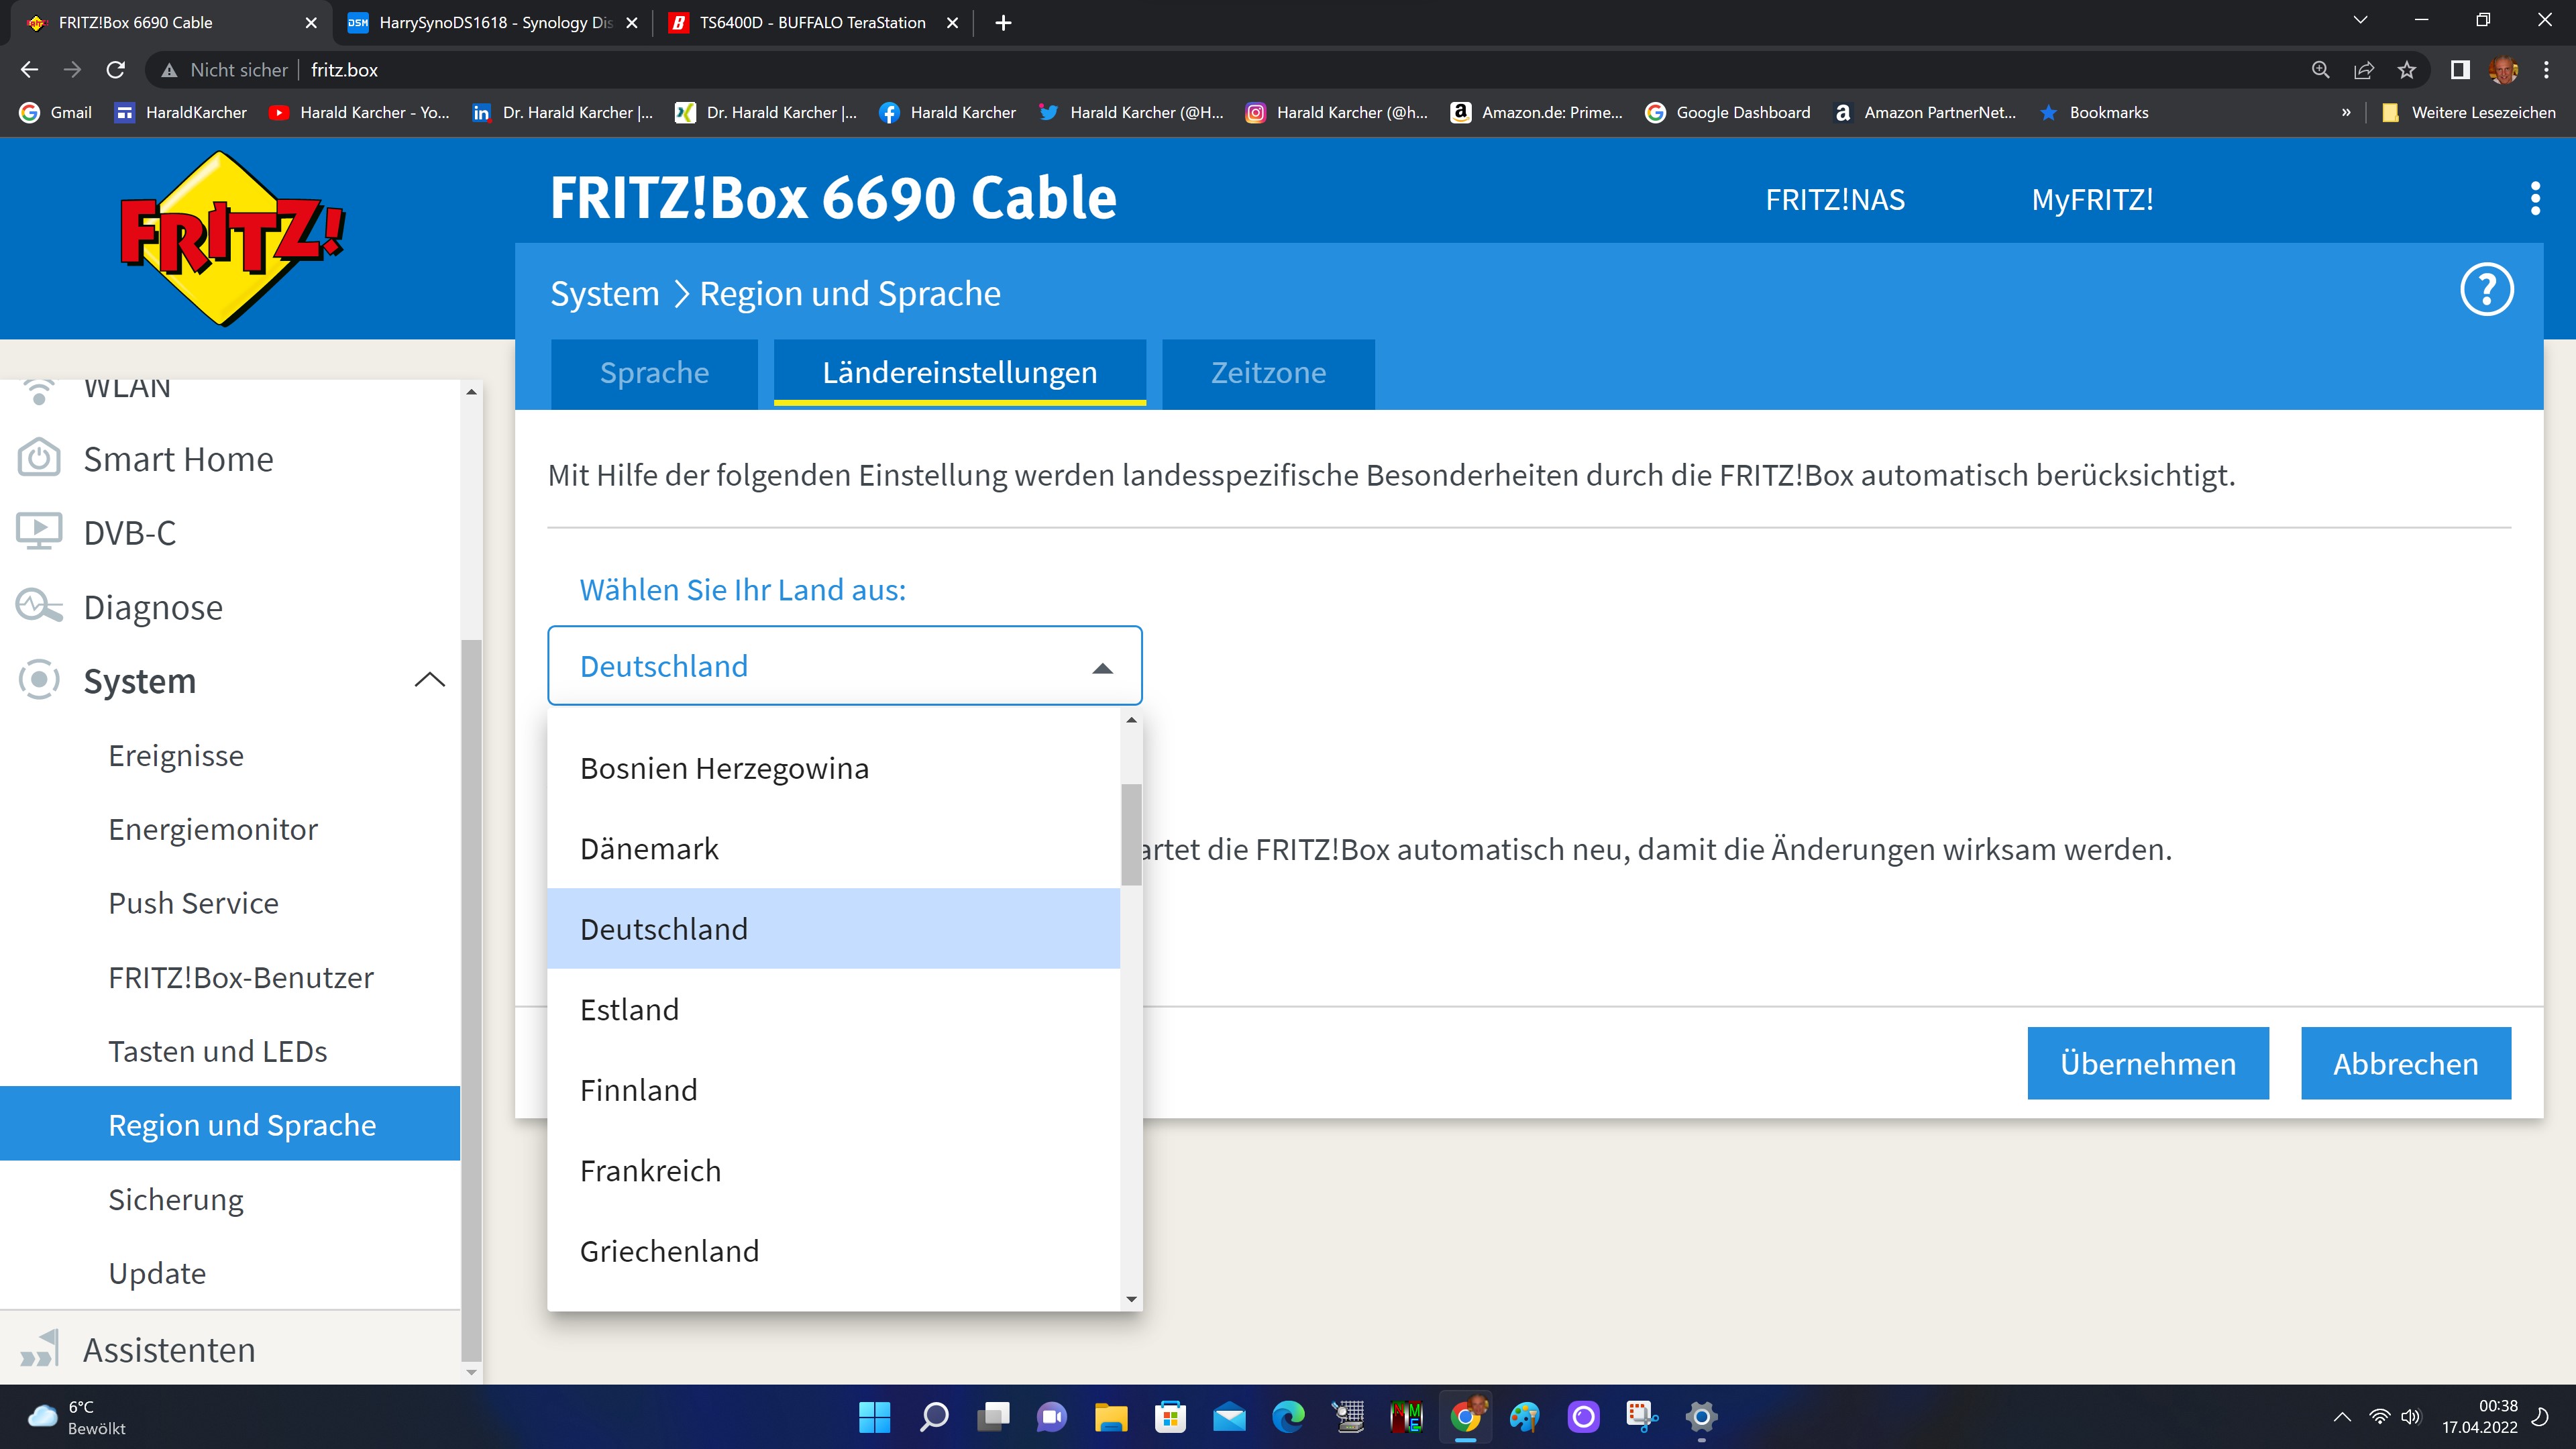This screenshot has width=2576, height=1449.
Task: Click the Abbrechen button
Action: (2405, 1063)
